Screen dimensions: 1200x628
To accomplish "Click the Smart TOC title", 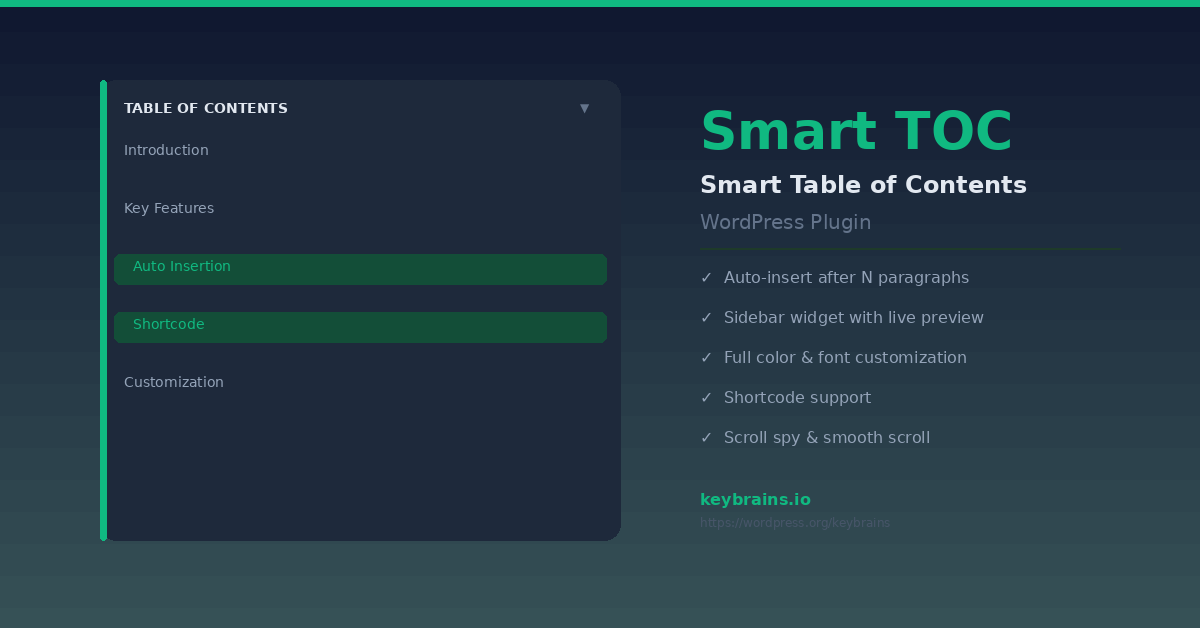I will click(856, 132).
